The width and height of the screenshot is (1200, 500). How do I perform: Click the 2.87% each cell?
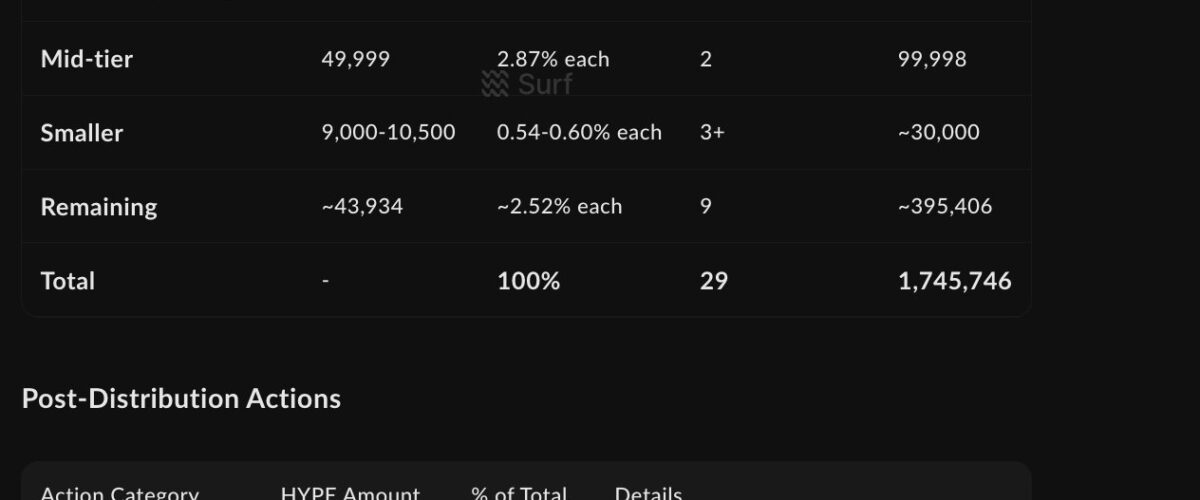point(553,59)
